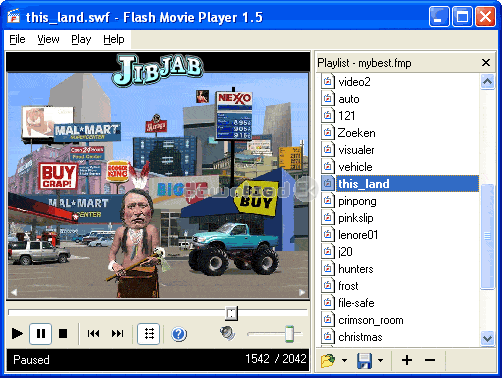Click the save playlist floppy disk icon

click(364, 361)
